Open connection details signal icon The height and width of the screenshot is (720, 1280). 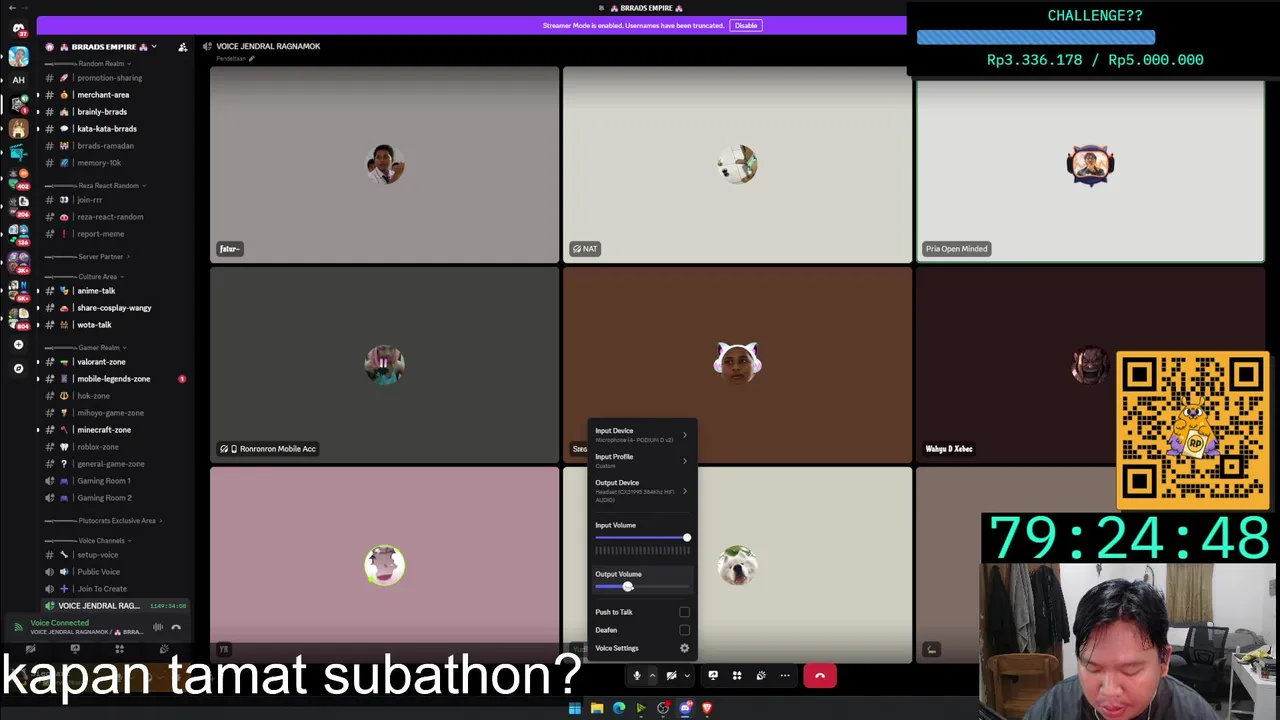(x=17, y=627)
